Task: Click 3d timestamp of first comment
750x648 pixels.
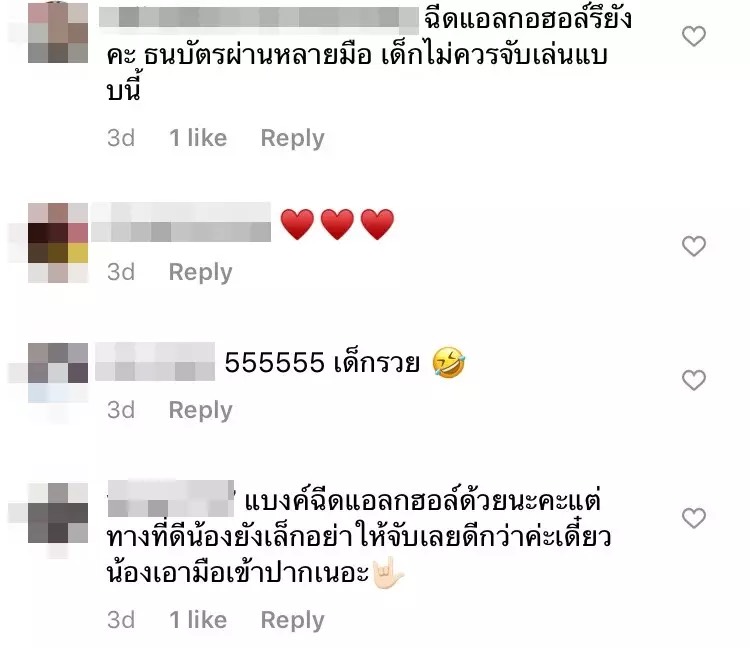Action: coord(121,138)
